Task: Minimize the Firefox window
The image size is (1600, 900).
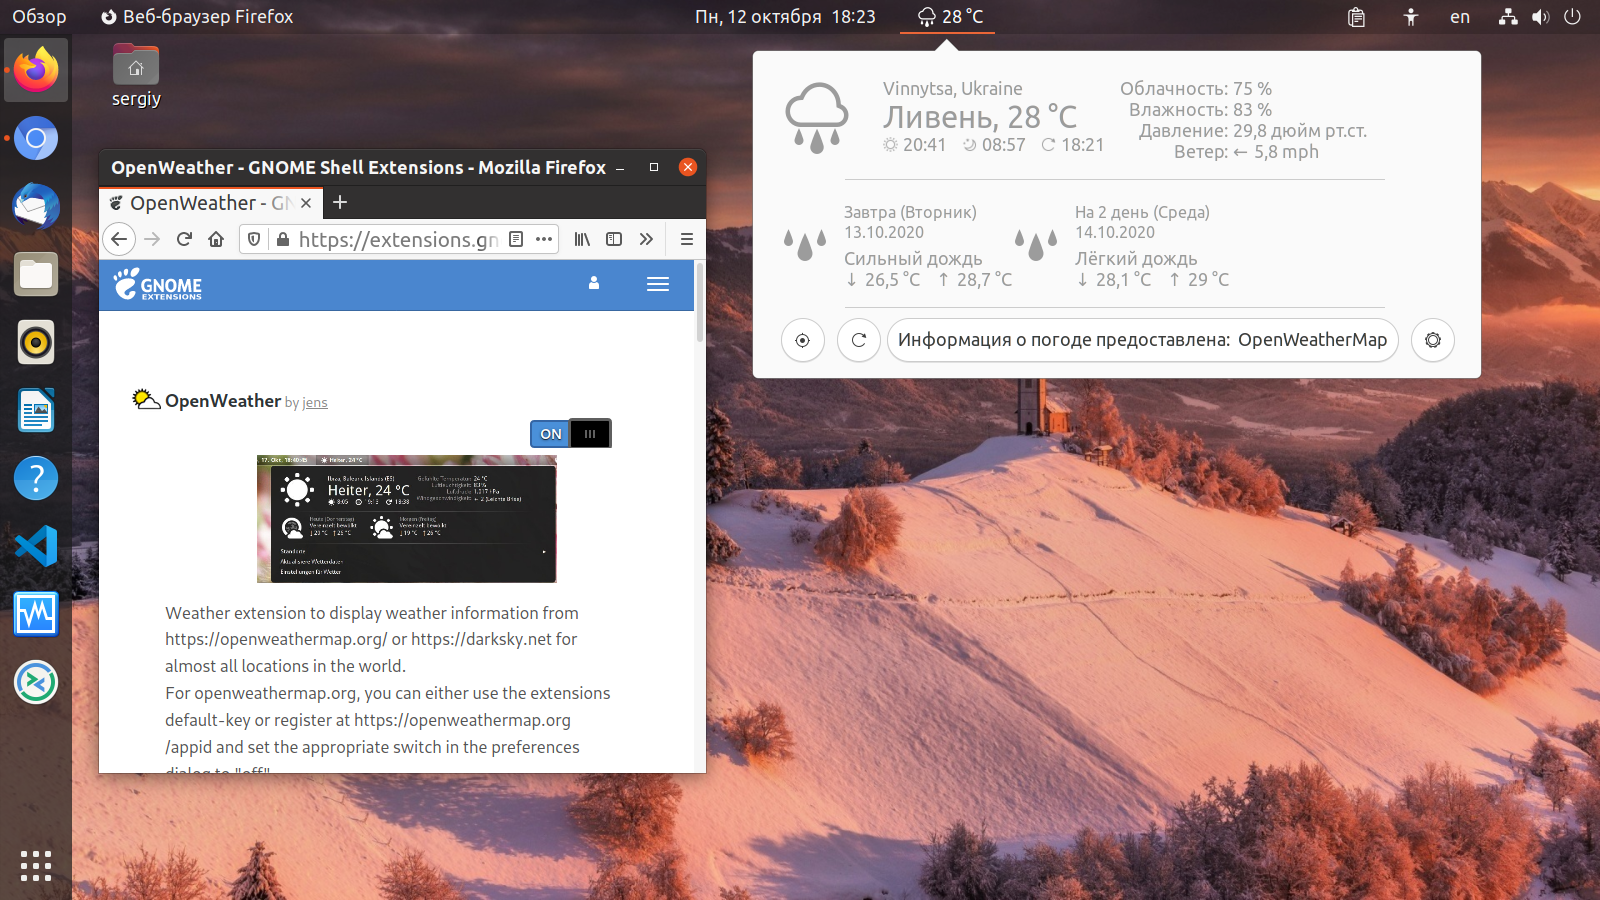Action: (x=620, y=167)
